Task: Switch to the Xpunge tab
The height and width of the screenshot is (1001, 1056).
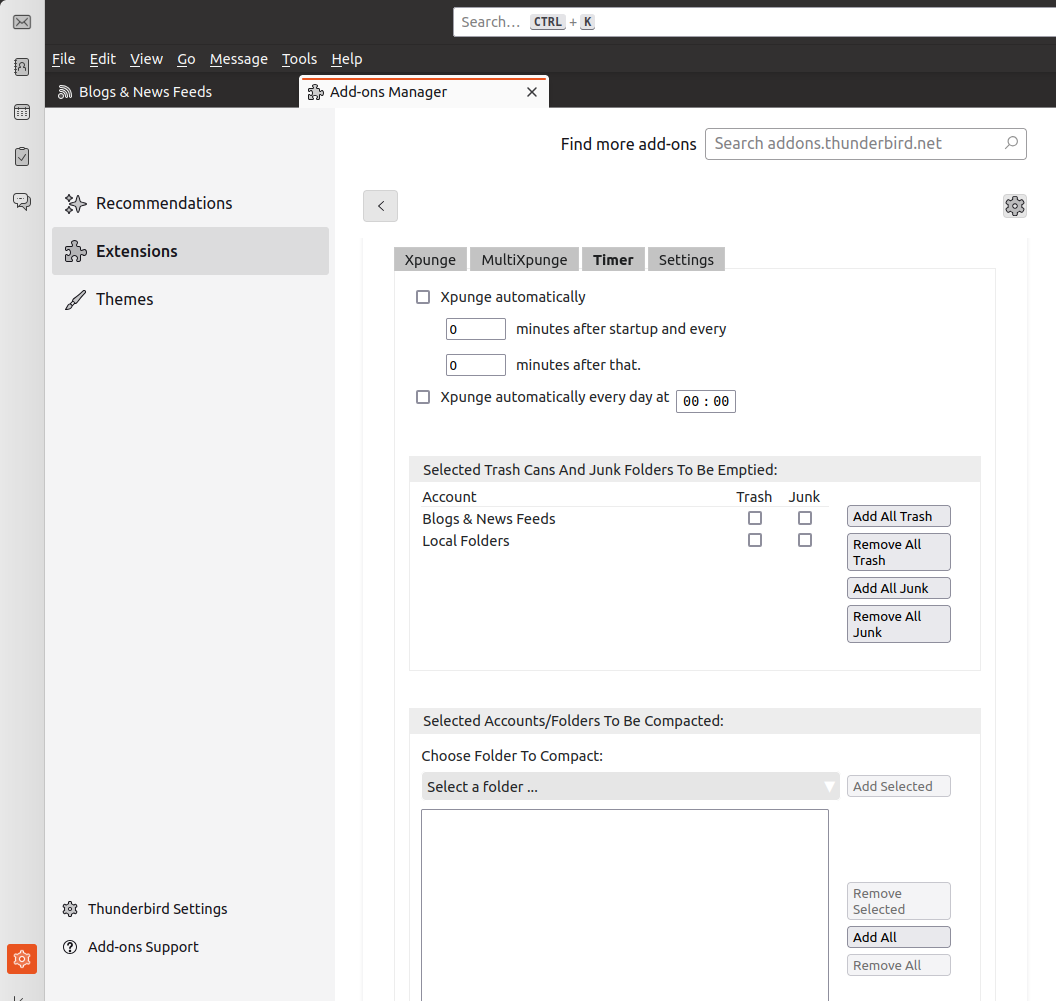Action: [430, 259]
